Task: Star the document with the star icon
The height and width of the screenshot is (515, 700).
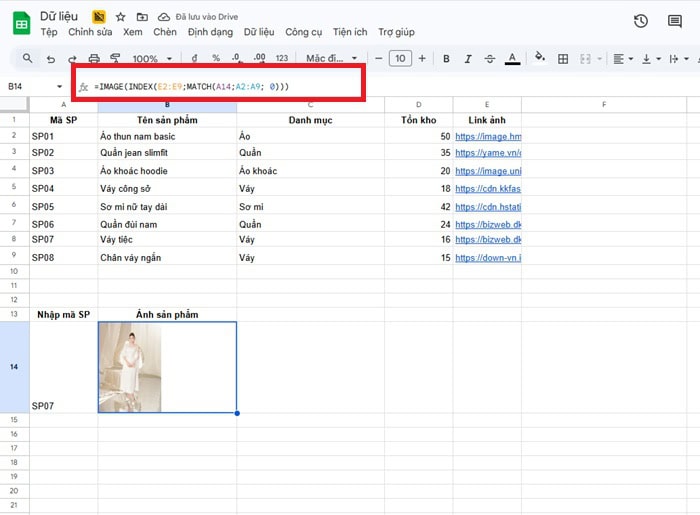Action: tap(120, 17)
